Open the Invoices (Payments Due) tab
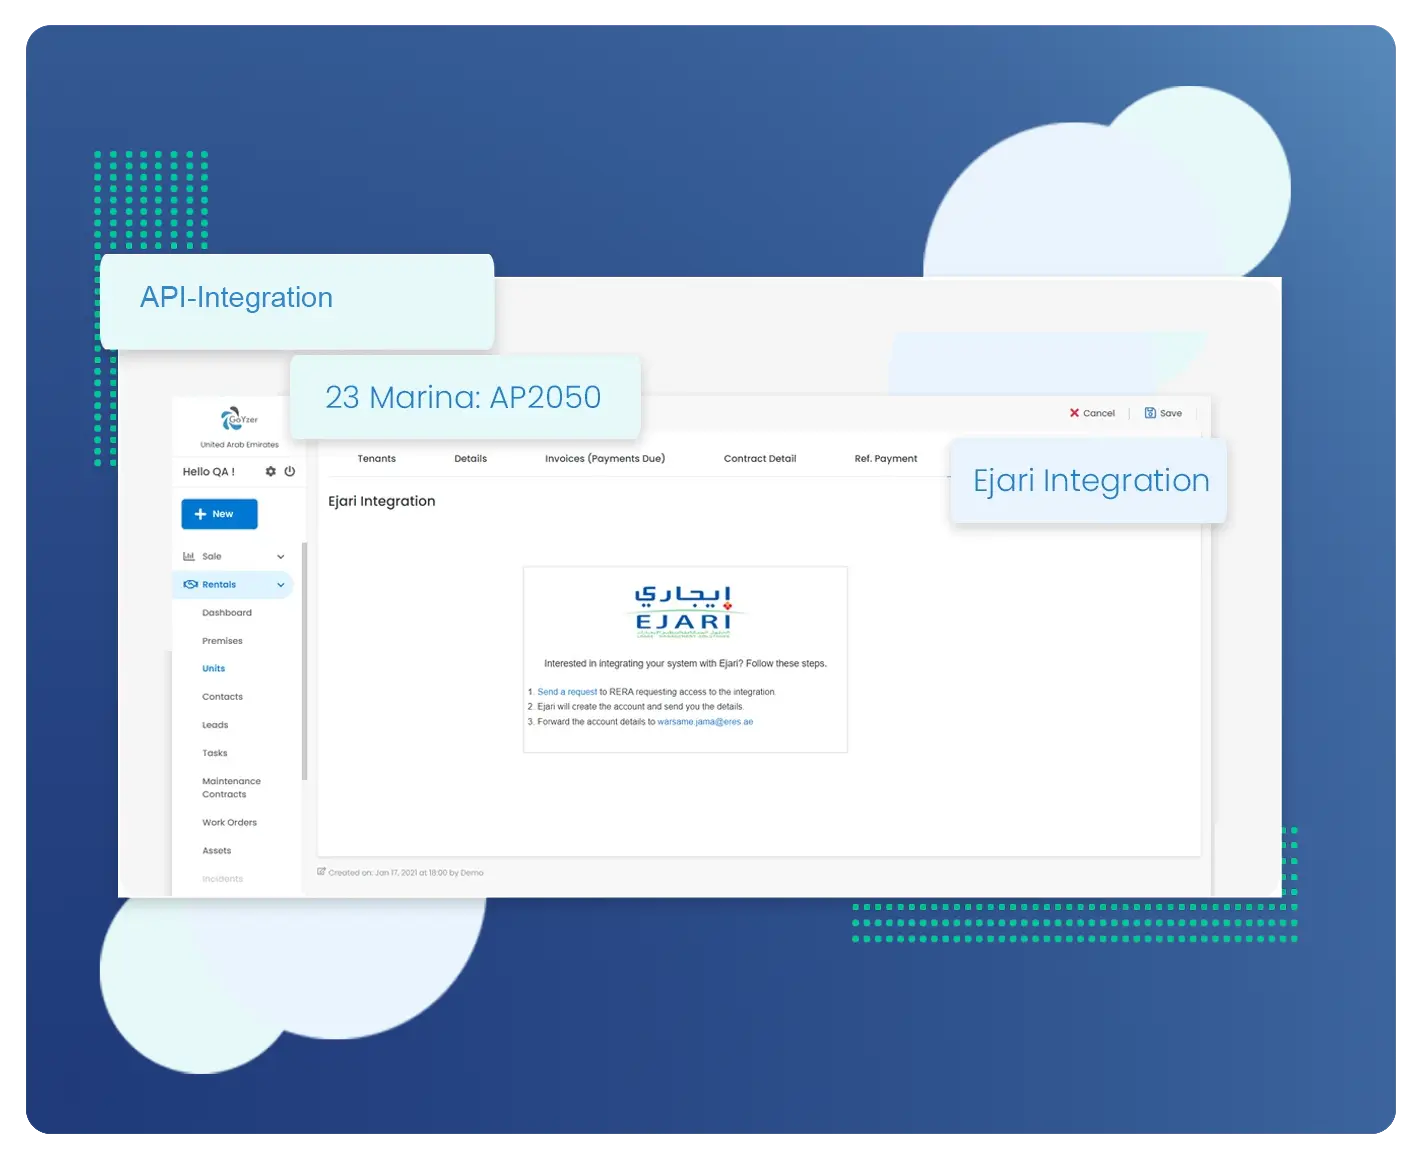 coord(604,459)
